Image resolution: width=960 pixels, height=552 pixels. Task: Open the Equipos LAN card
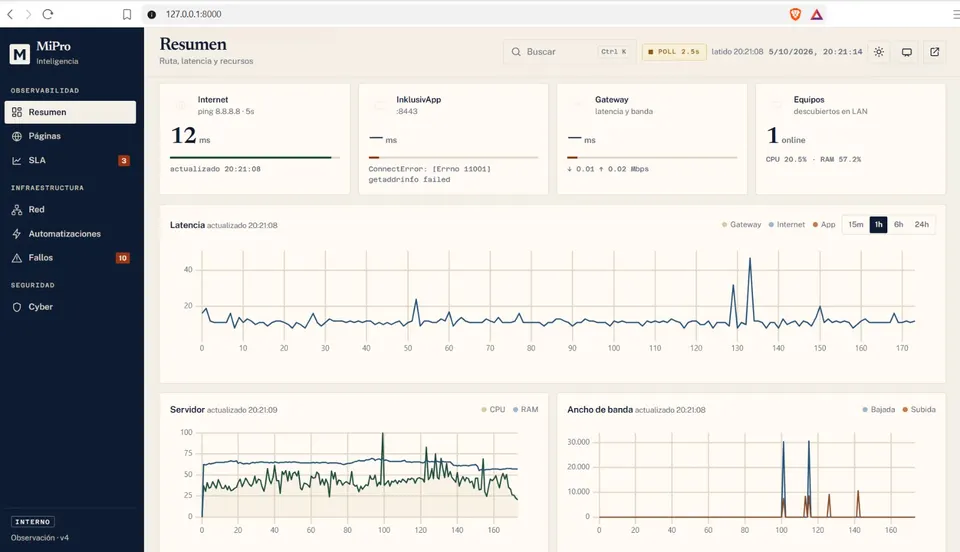[x=850, y=139]
